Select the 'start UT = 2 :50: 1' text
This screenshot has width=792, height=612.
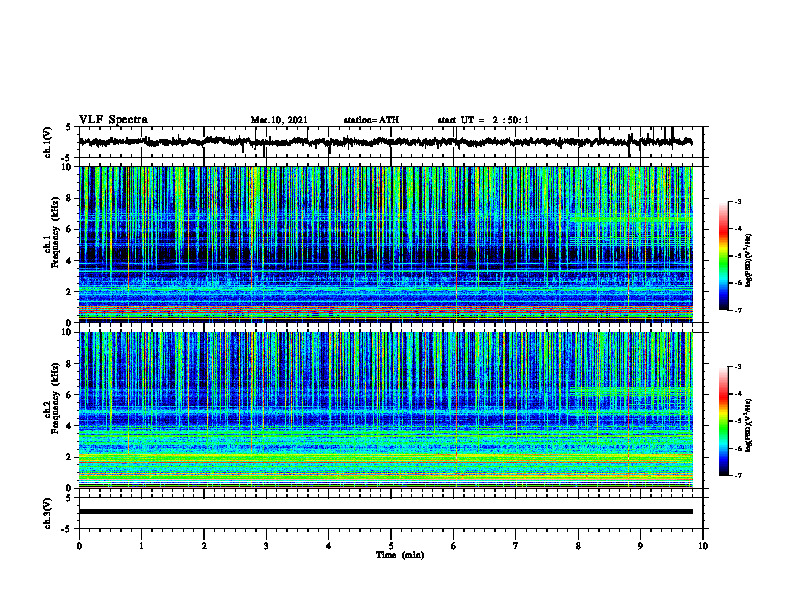tap(483, 120)
